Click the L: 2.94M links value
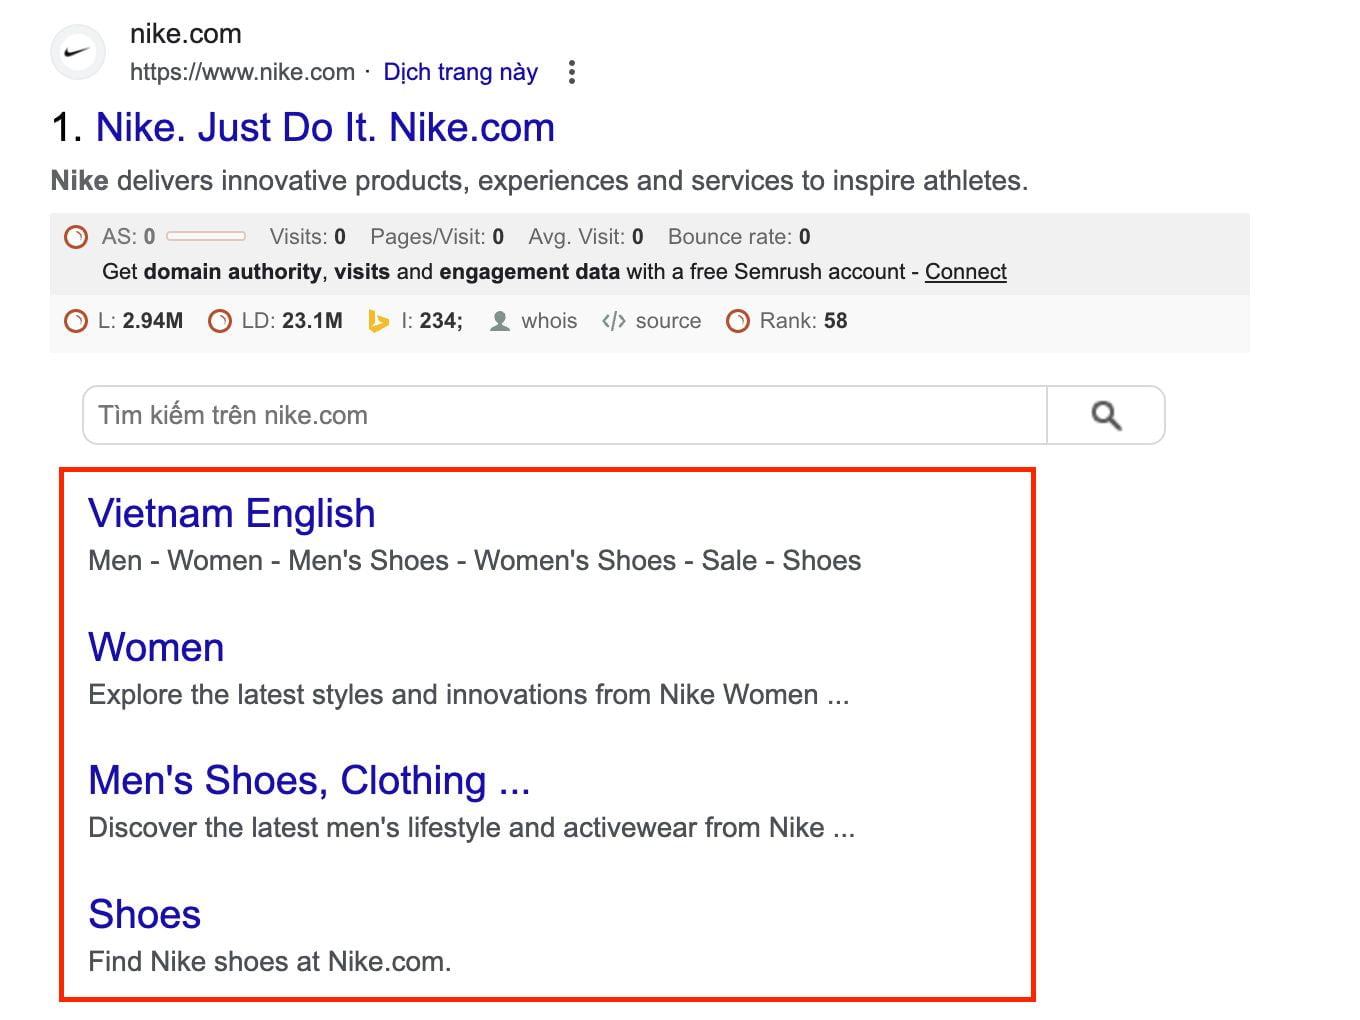This screenshot has width=1360, height=1020. [140, 321]
